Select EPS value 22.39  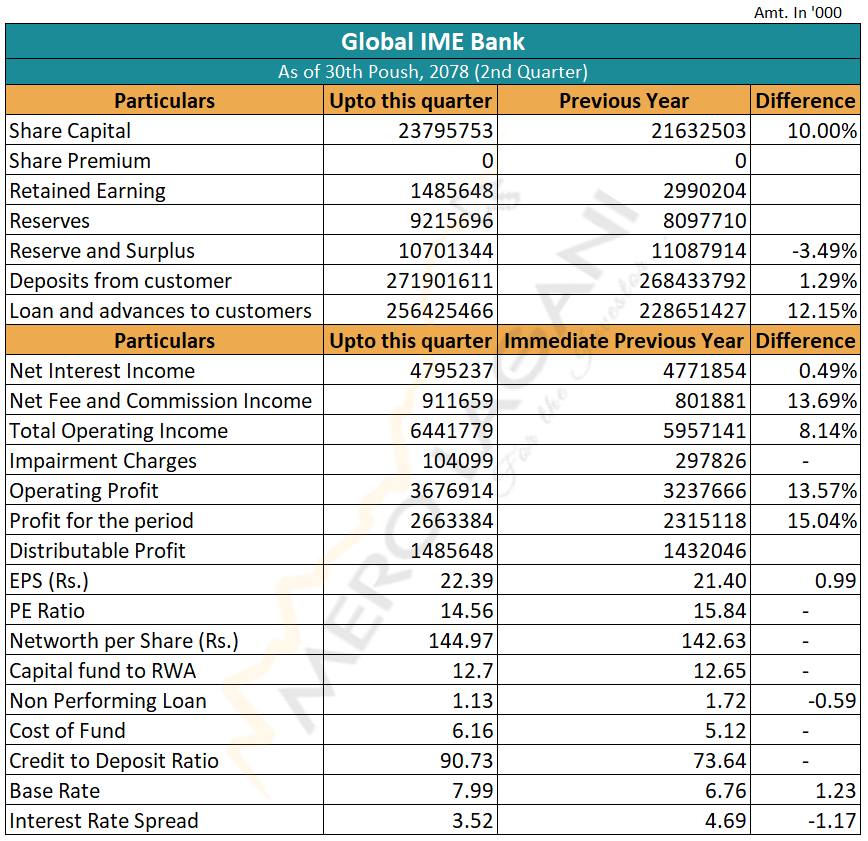click(x=467, y=581)
